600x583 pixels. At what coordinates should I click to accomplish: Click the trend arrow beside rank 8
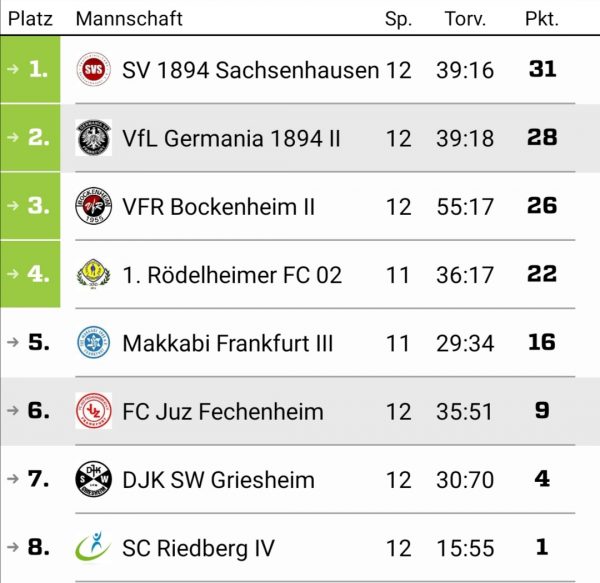pyautogui.click(x=13, y=547)
